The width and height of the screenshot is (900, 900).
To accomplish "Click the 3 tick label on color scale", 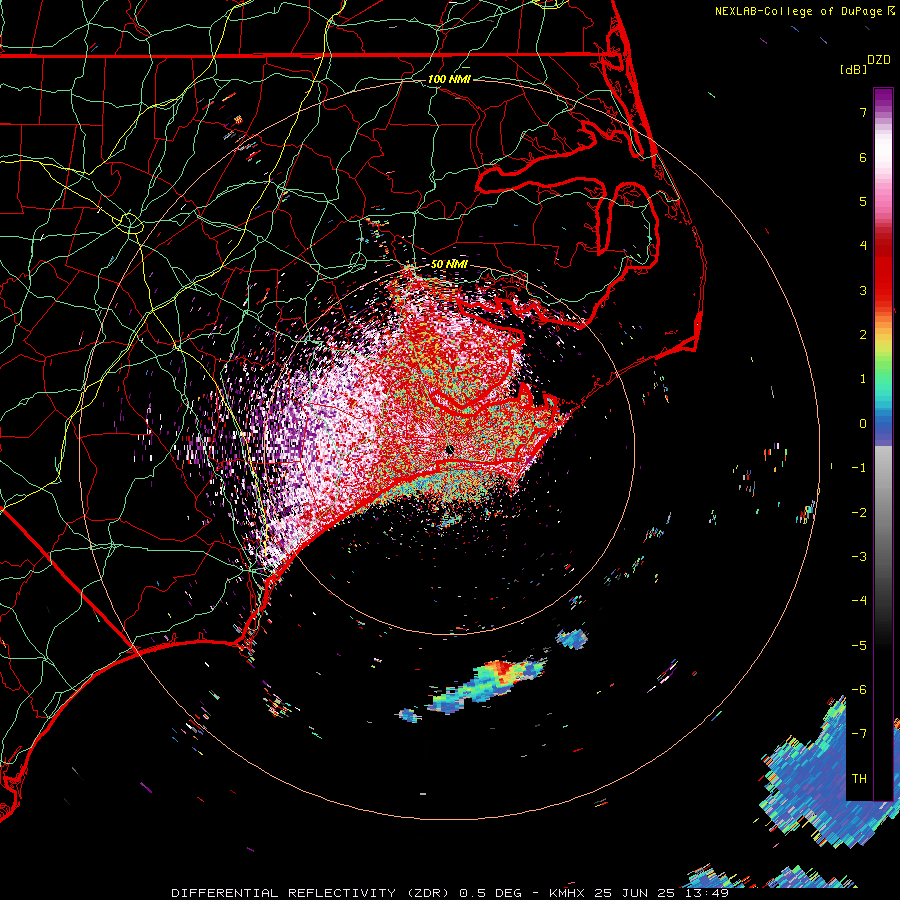I will pos(863,290).
